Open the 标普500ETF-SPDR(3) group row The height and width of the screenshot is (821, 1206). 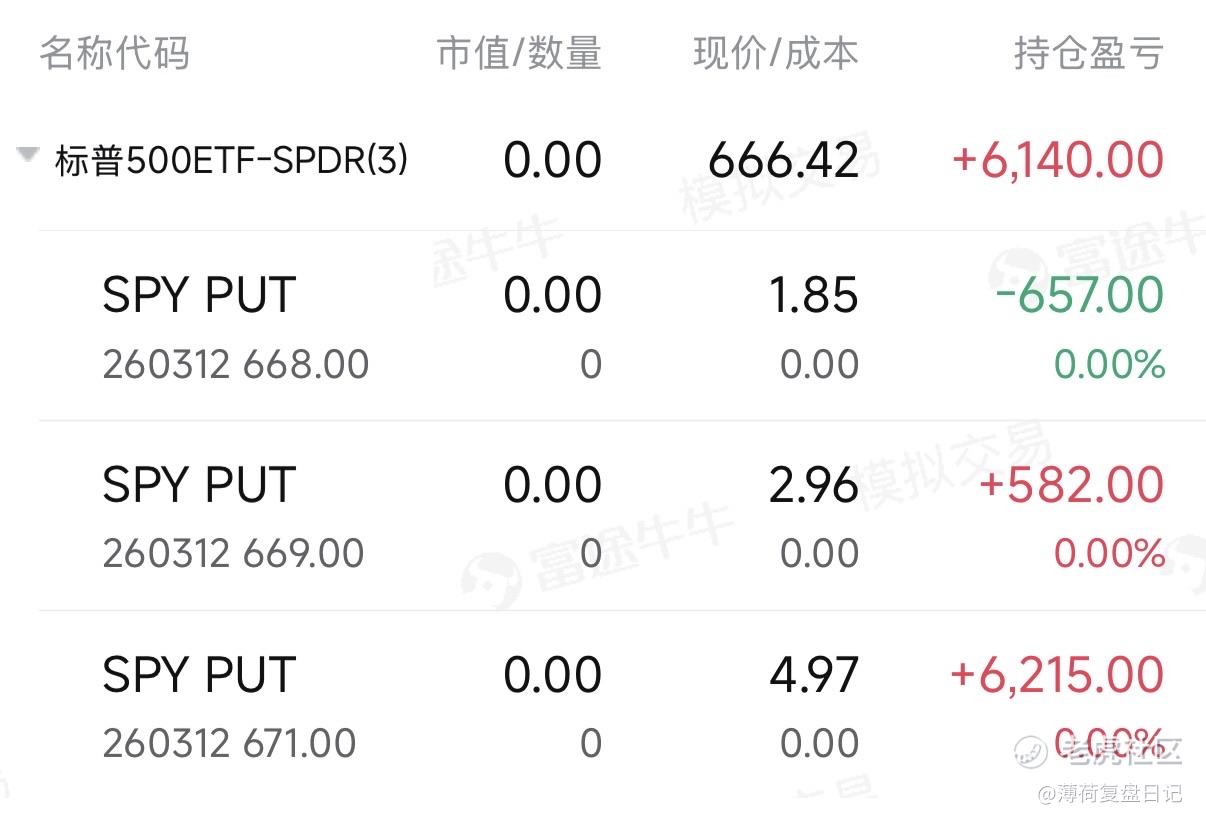coord(603,160)
